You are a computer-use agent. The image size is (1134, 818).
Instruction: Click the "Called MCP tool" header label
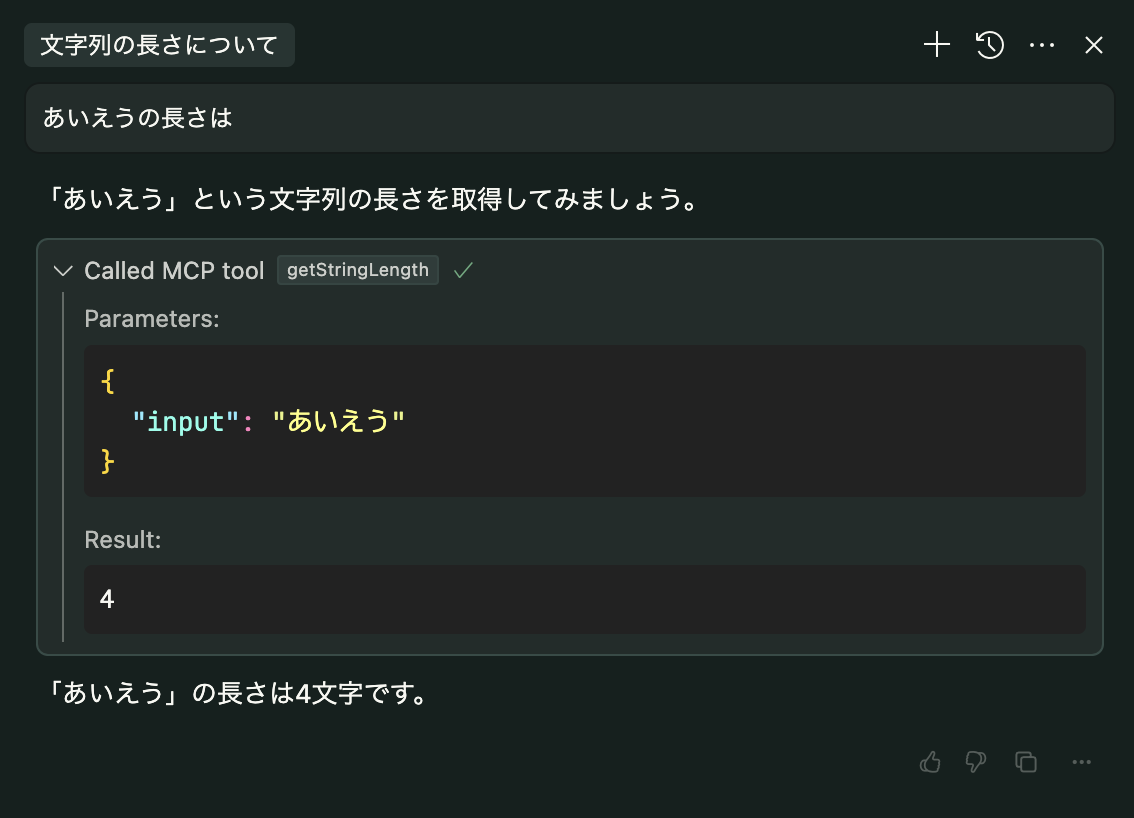point(174,270)
